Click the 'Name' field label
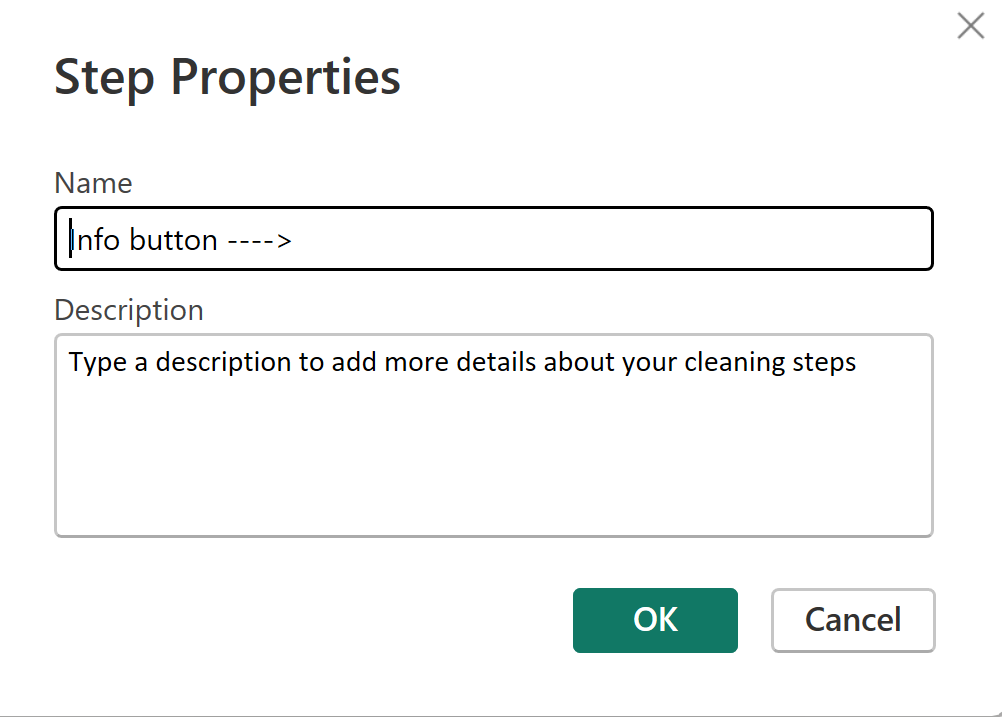 coord(93,183)
